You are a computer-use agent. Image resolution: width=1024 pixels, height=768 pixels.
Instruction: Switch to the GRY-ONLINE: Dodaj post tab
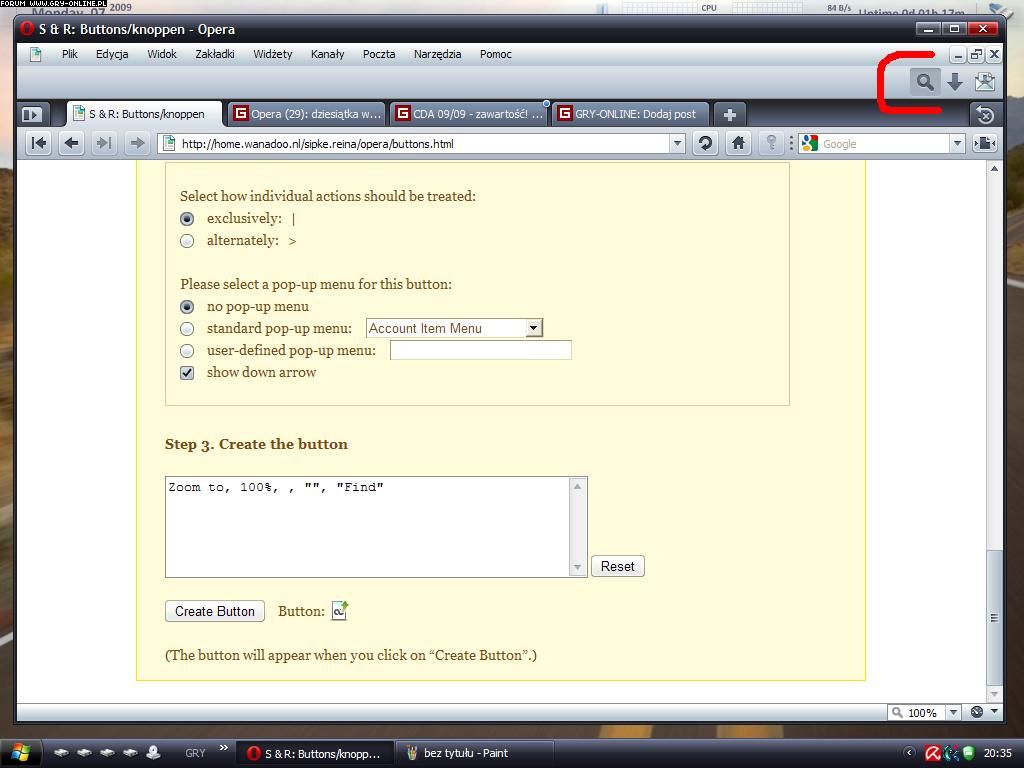[631, 114]
